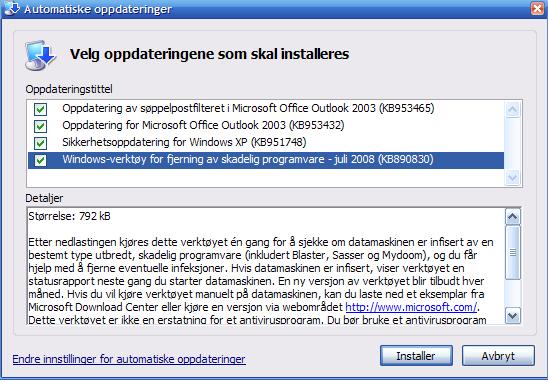
Task: Click the Installer button
Action: coord(416,356)
